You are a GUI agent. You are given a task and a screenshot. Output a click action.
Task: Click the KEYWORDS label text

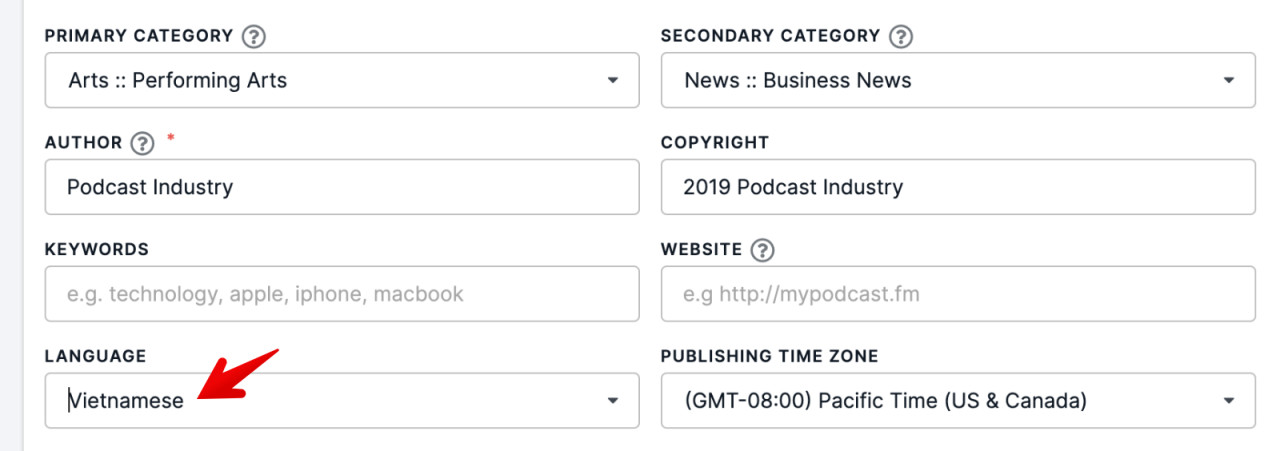point(96,249)
